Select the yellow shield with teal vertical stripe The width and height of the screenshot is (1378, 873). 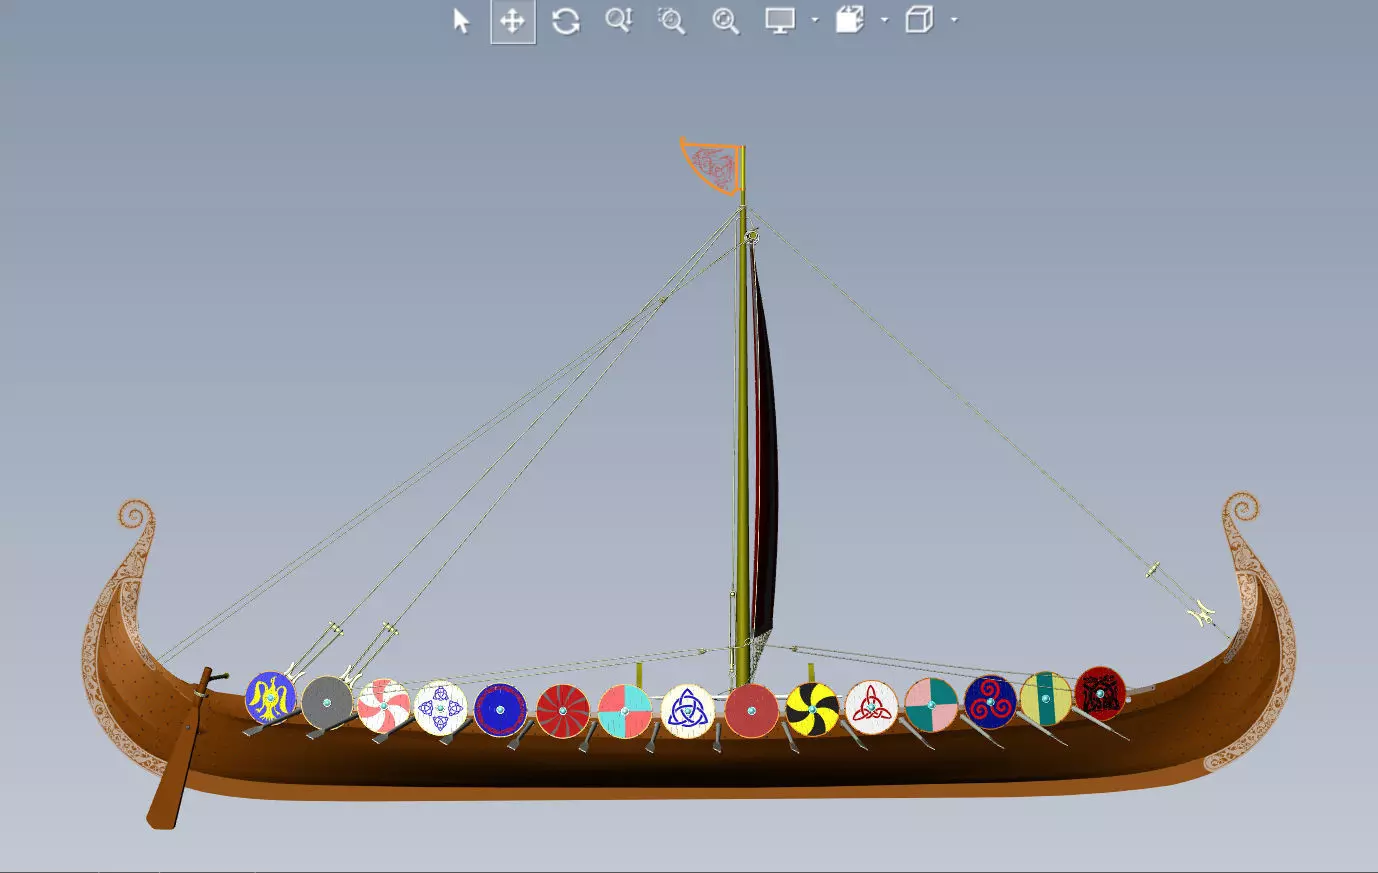point(1046,698)
